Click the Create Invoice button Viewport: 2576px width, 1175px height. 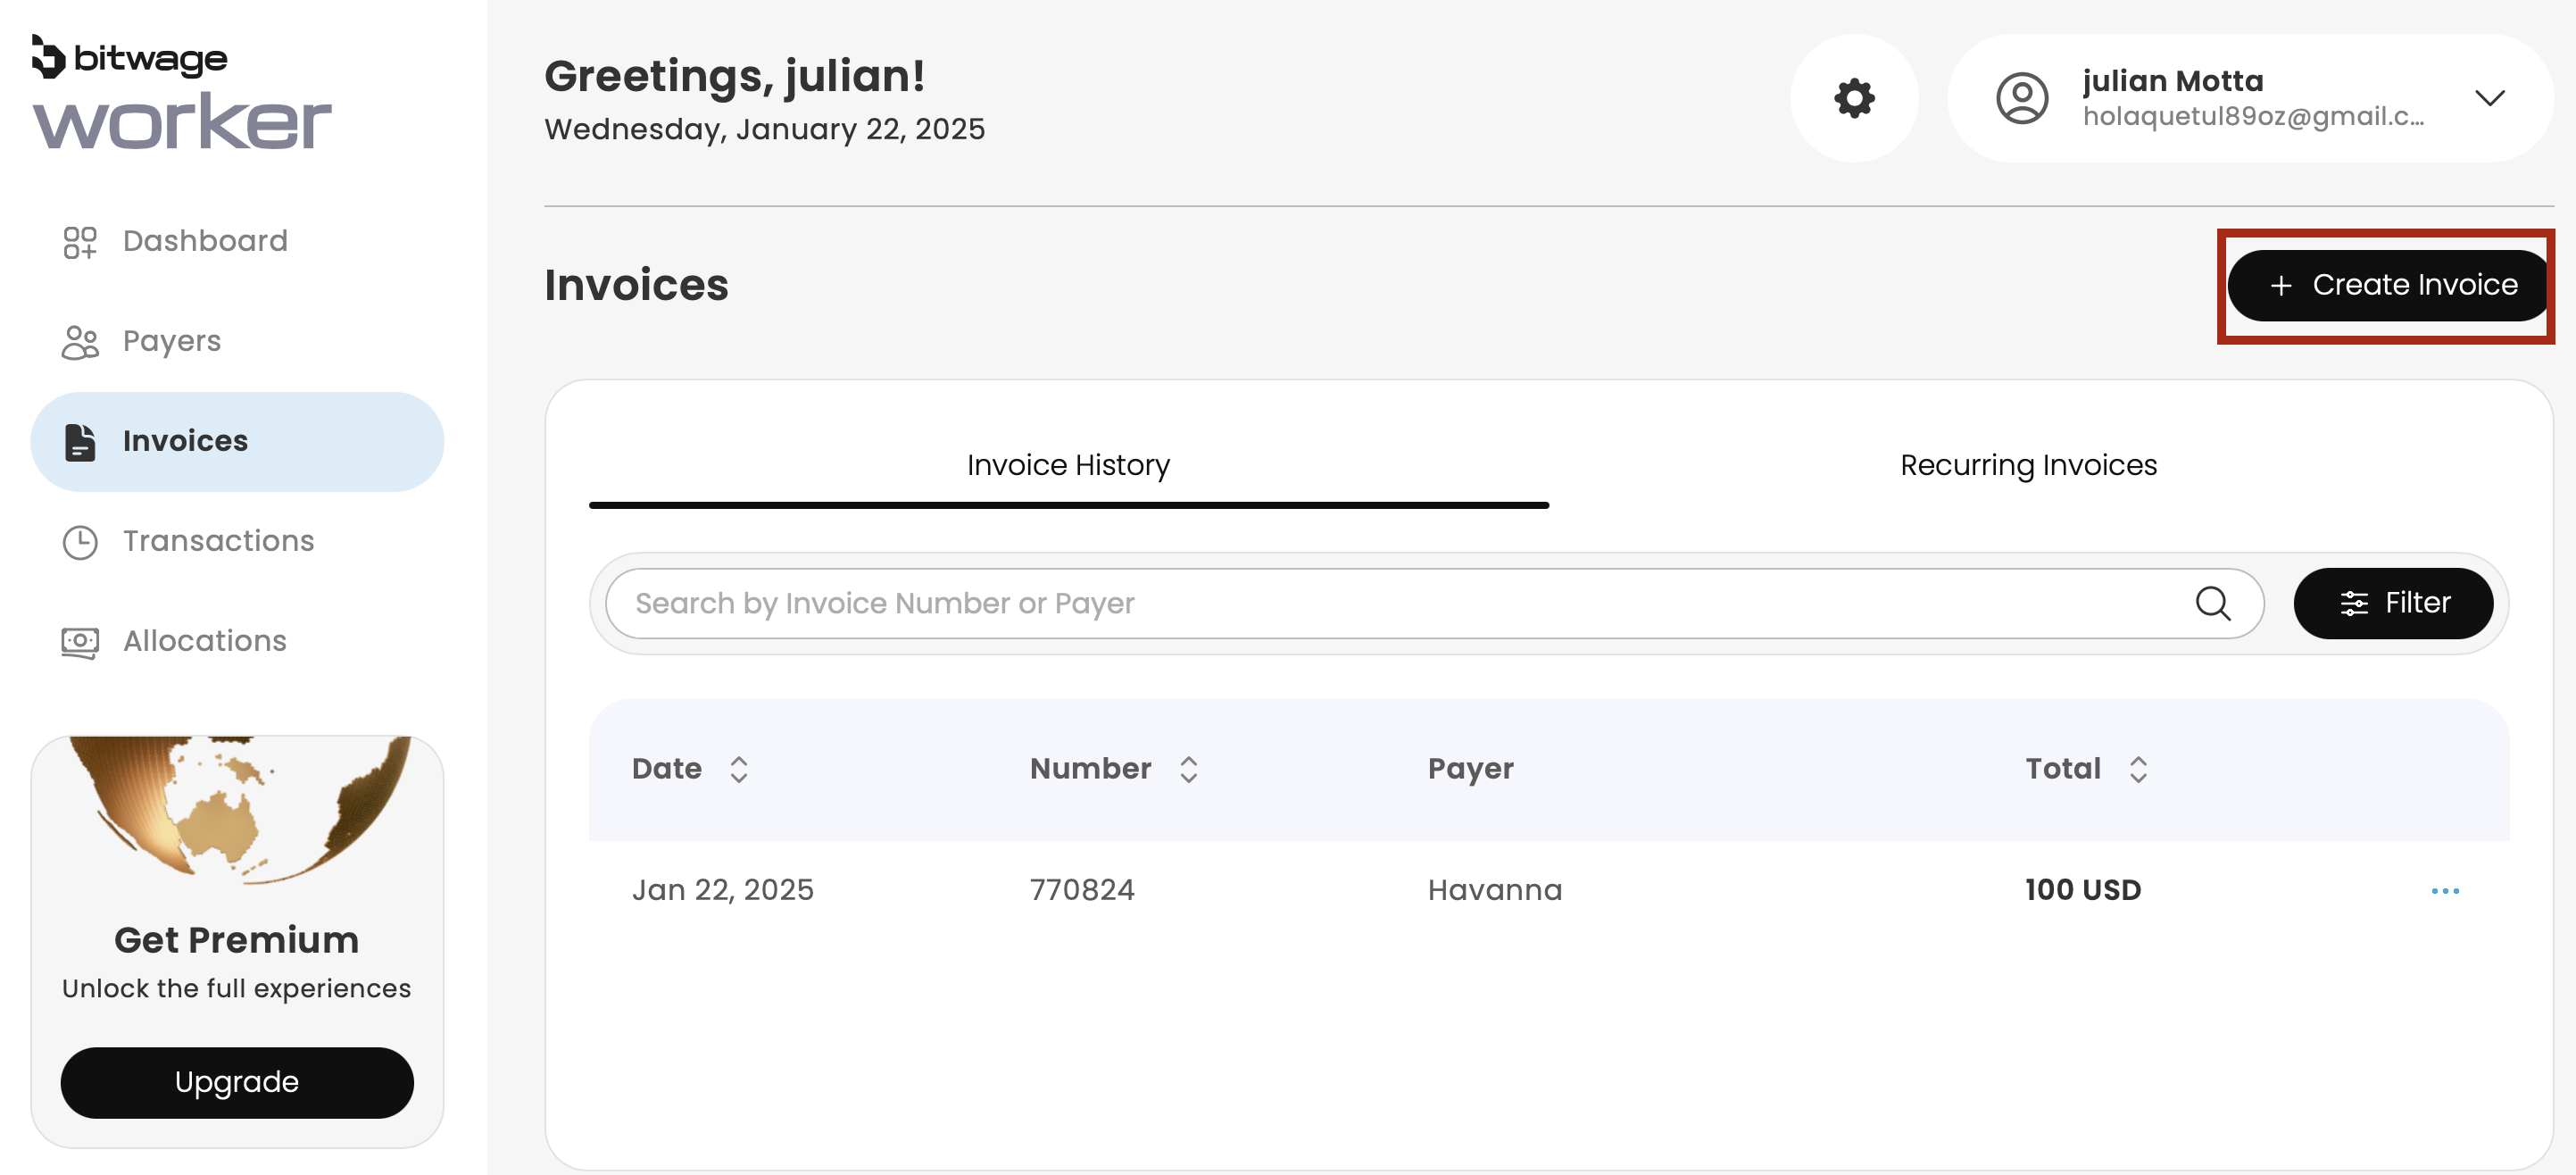pos(2390,285)
